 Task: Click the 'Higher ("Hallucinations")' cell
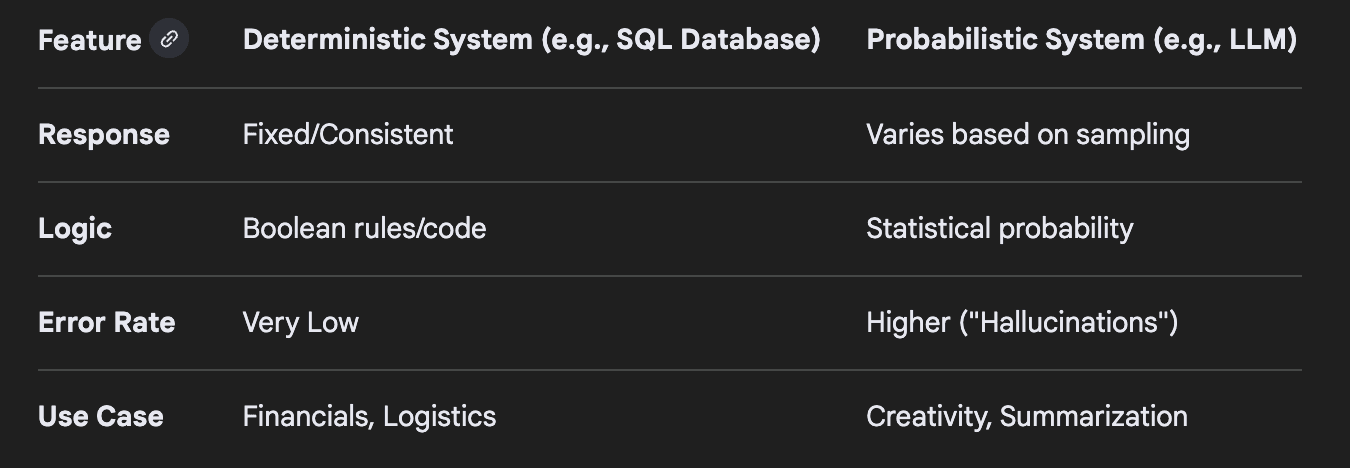pos(1021,323)
